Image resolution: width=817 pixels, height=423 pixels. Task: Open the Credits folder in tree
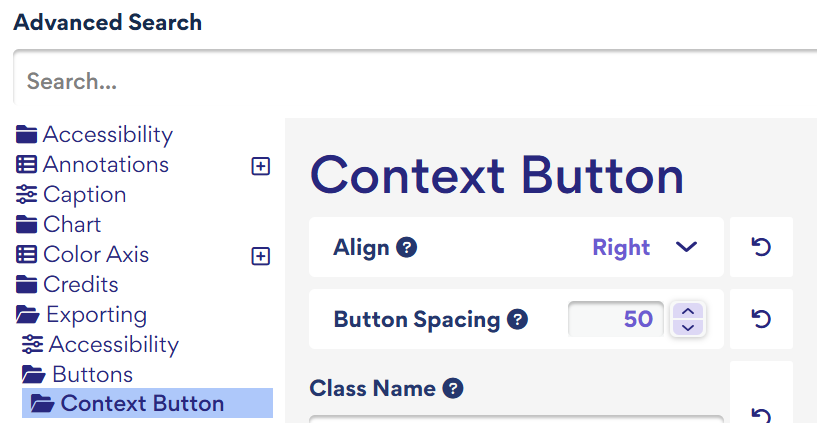[x=67, y=284]
